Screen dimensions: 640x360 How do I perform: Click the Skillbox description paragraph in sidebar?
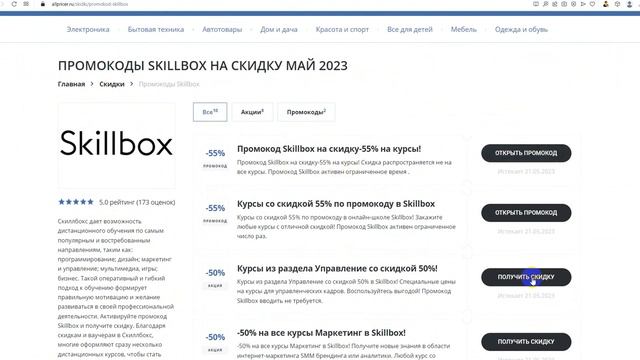click(116, 288)
